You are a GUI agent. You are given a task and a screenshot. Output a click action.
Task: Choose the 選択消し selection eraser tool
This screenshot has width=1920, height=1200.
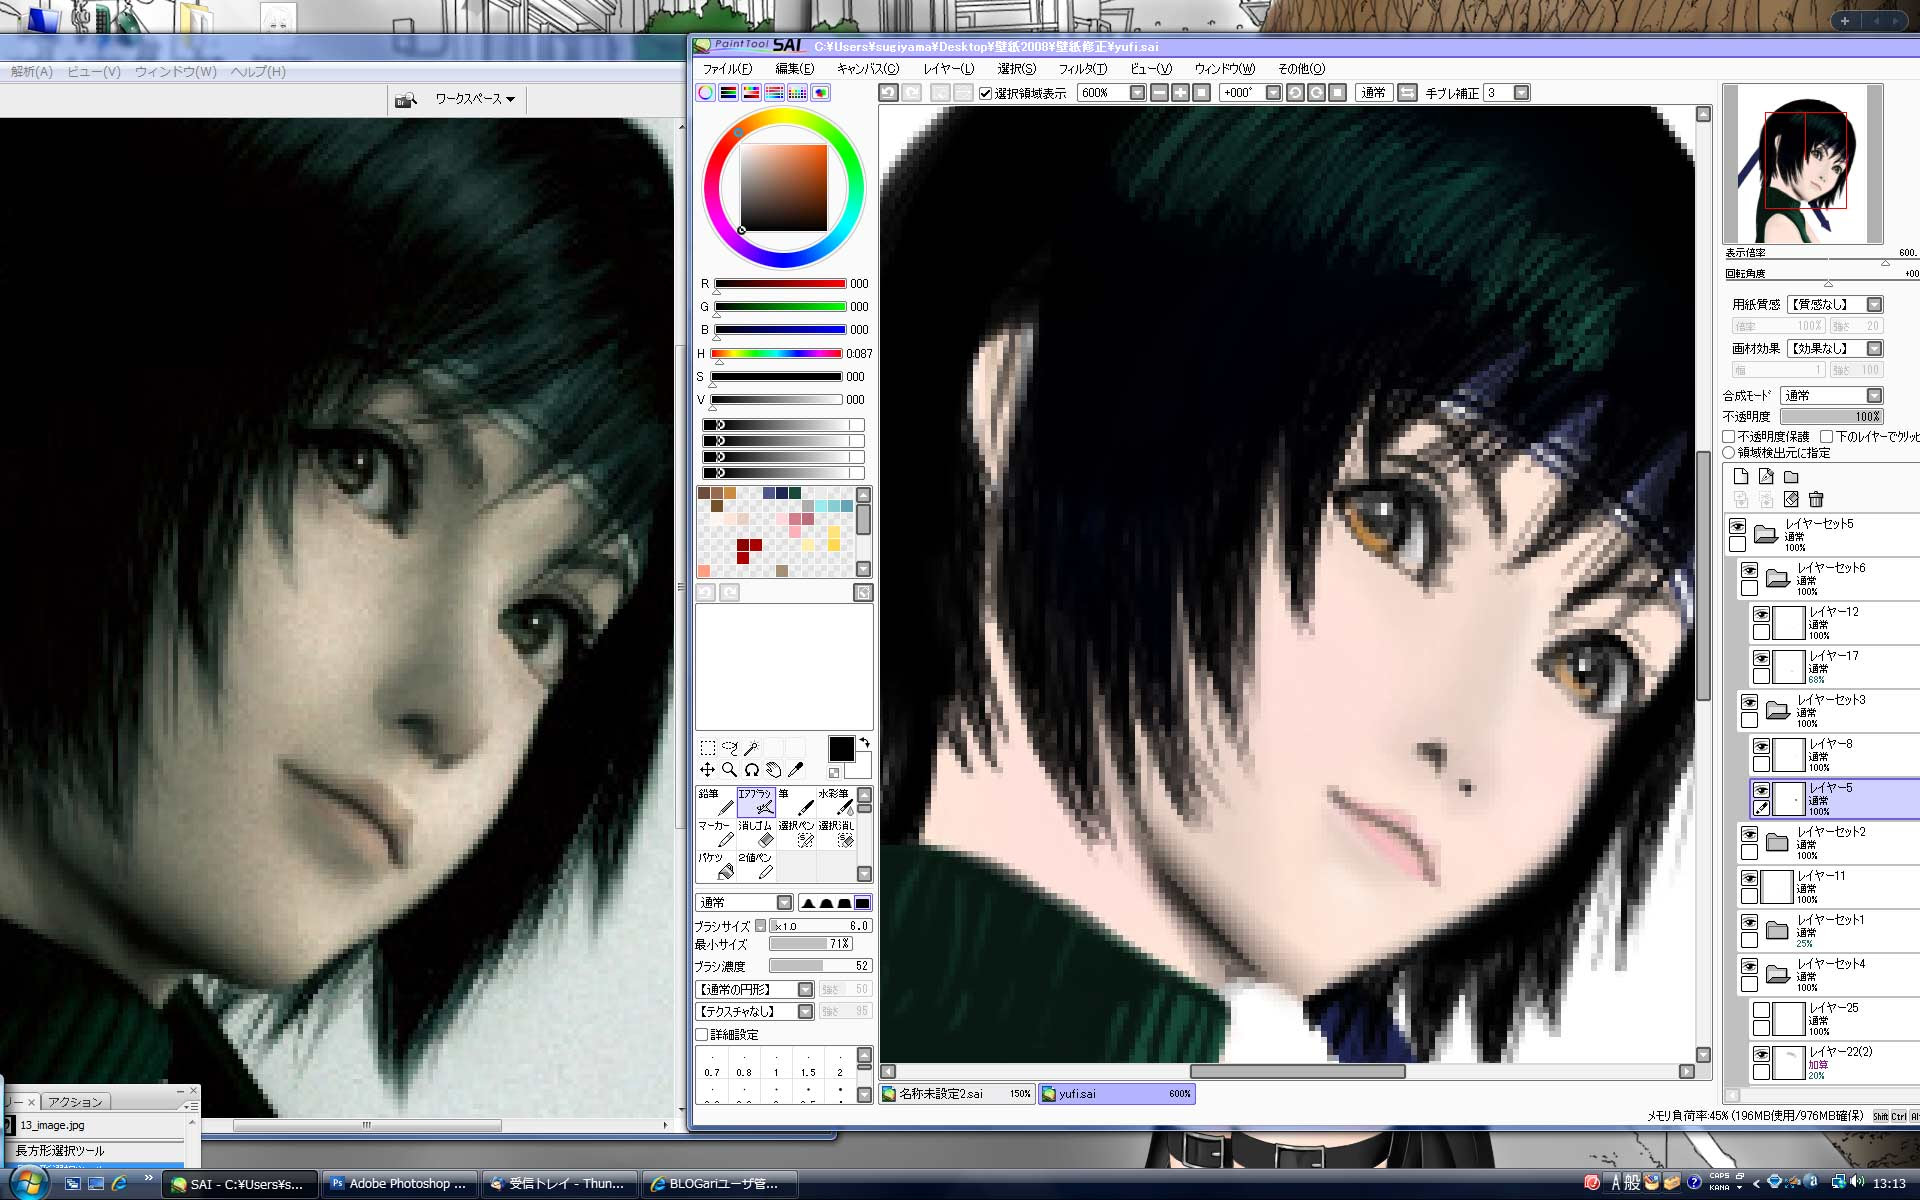click(836, 834)
